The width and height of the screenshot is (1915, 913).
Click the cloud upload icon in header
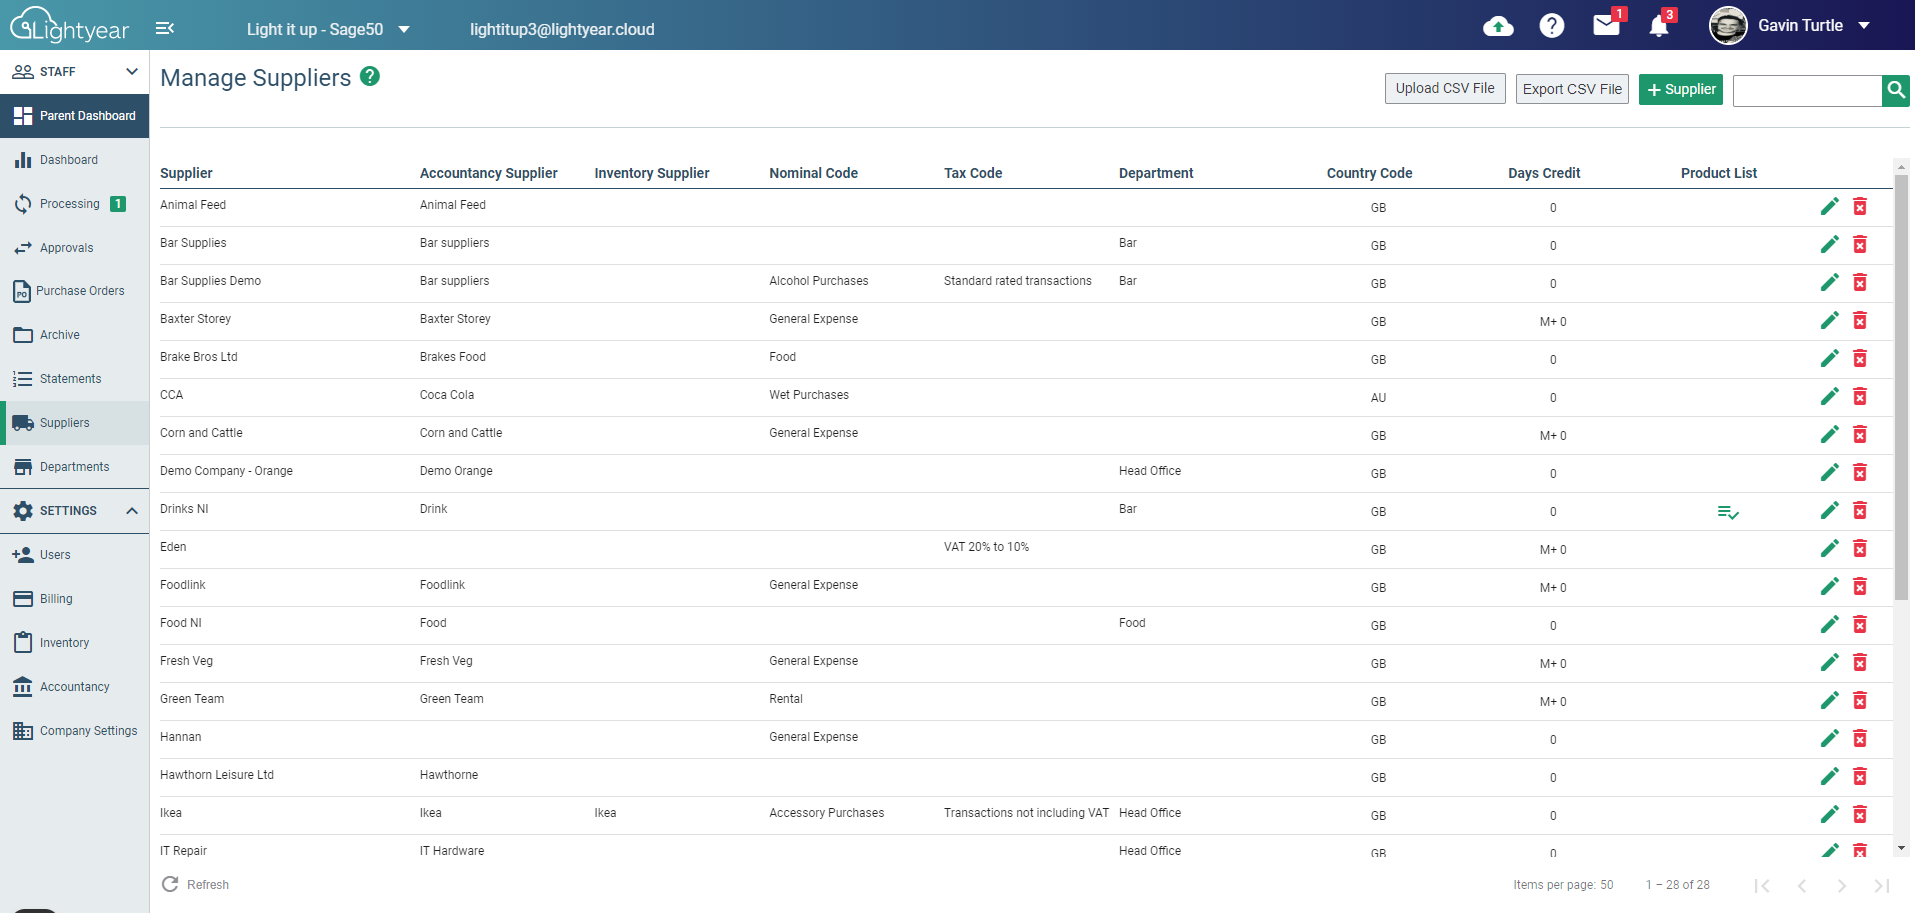click(1497, 26)
